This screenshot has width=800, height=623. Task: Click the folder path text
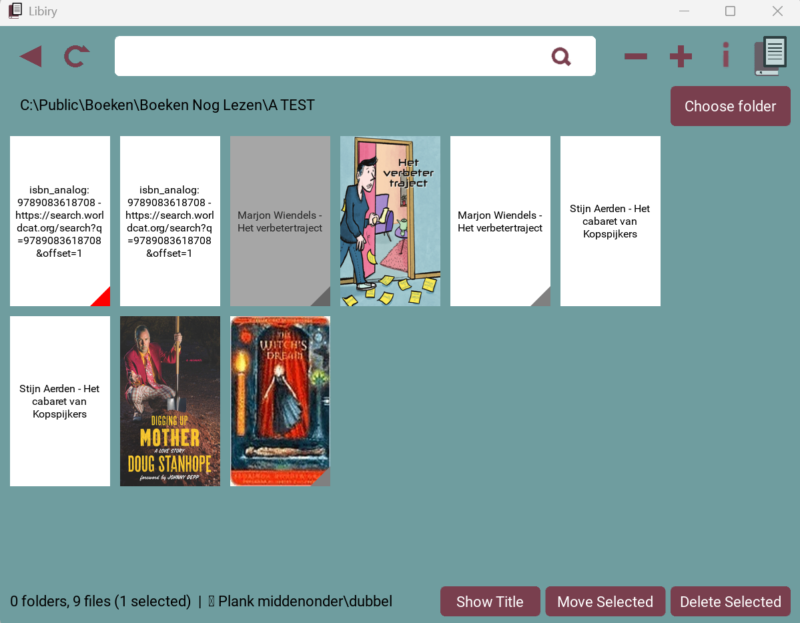click(x=167, y=105)
